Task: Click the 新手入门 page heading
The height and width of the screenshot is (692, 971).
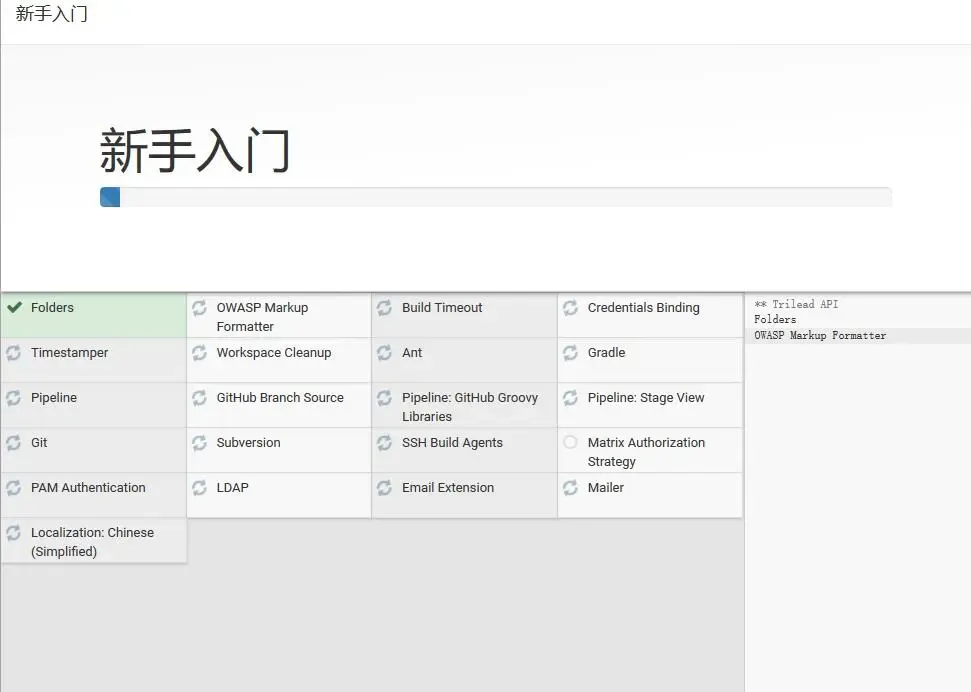Action: [x=196, y=150]
